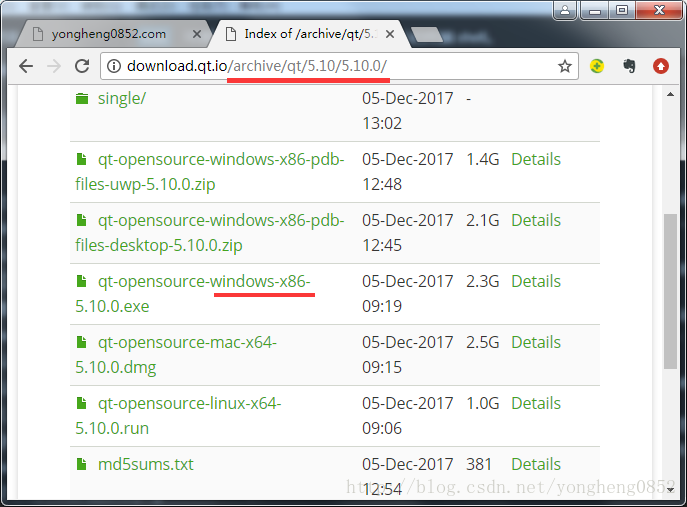The image size is (687, 507).
Task: Download qt-opensource-mac-x64-5.10.0.dmg
Action: (176, 355)
